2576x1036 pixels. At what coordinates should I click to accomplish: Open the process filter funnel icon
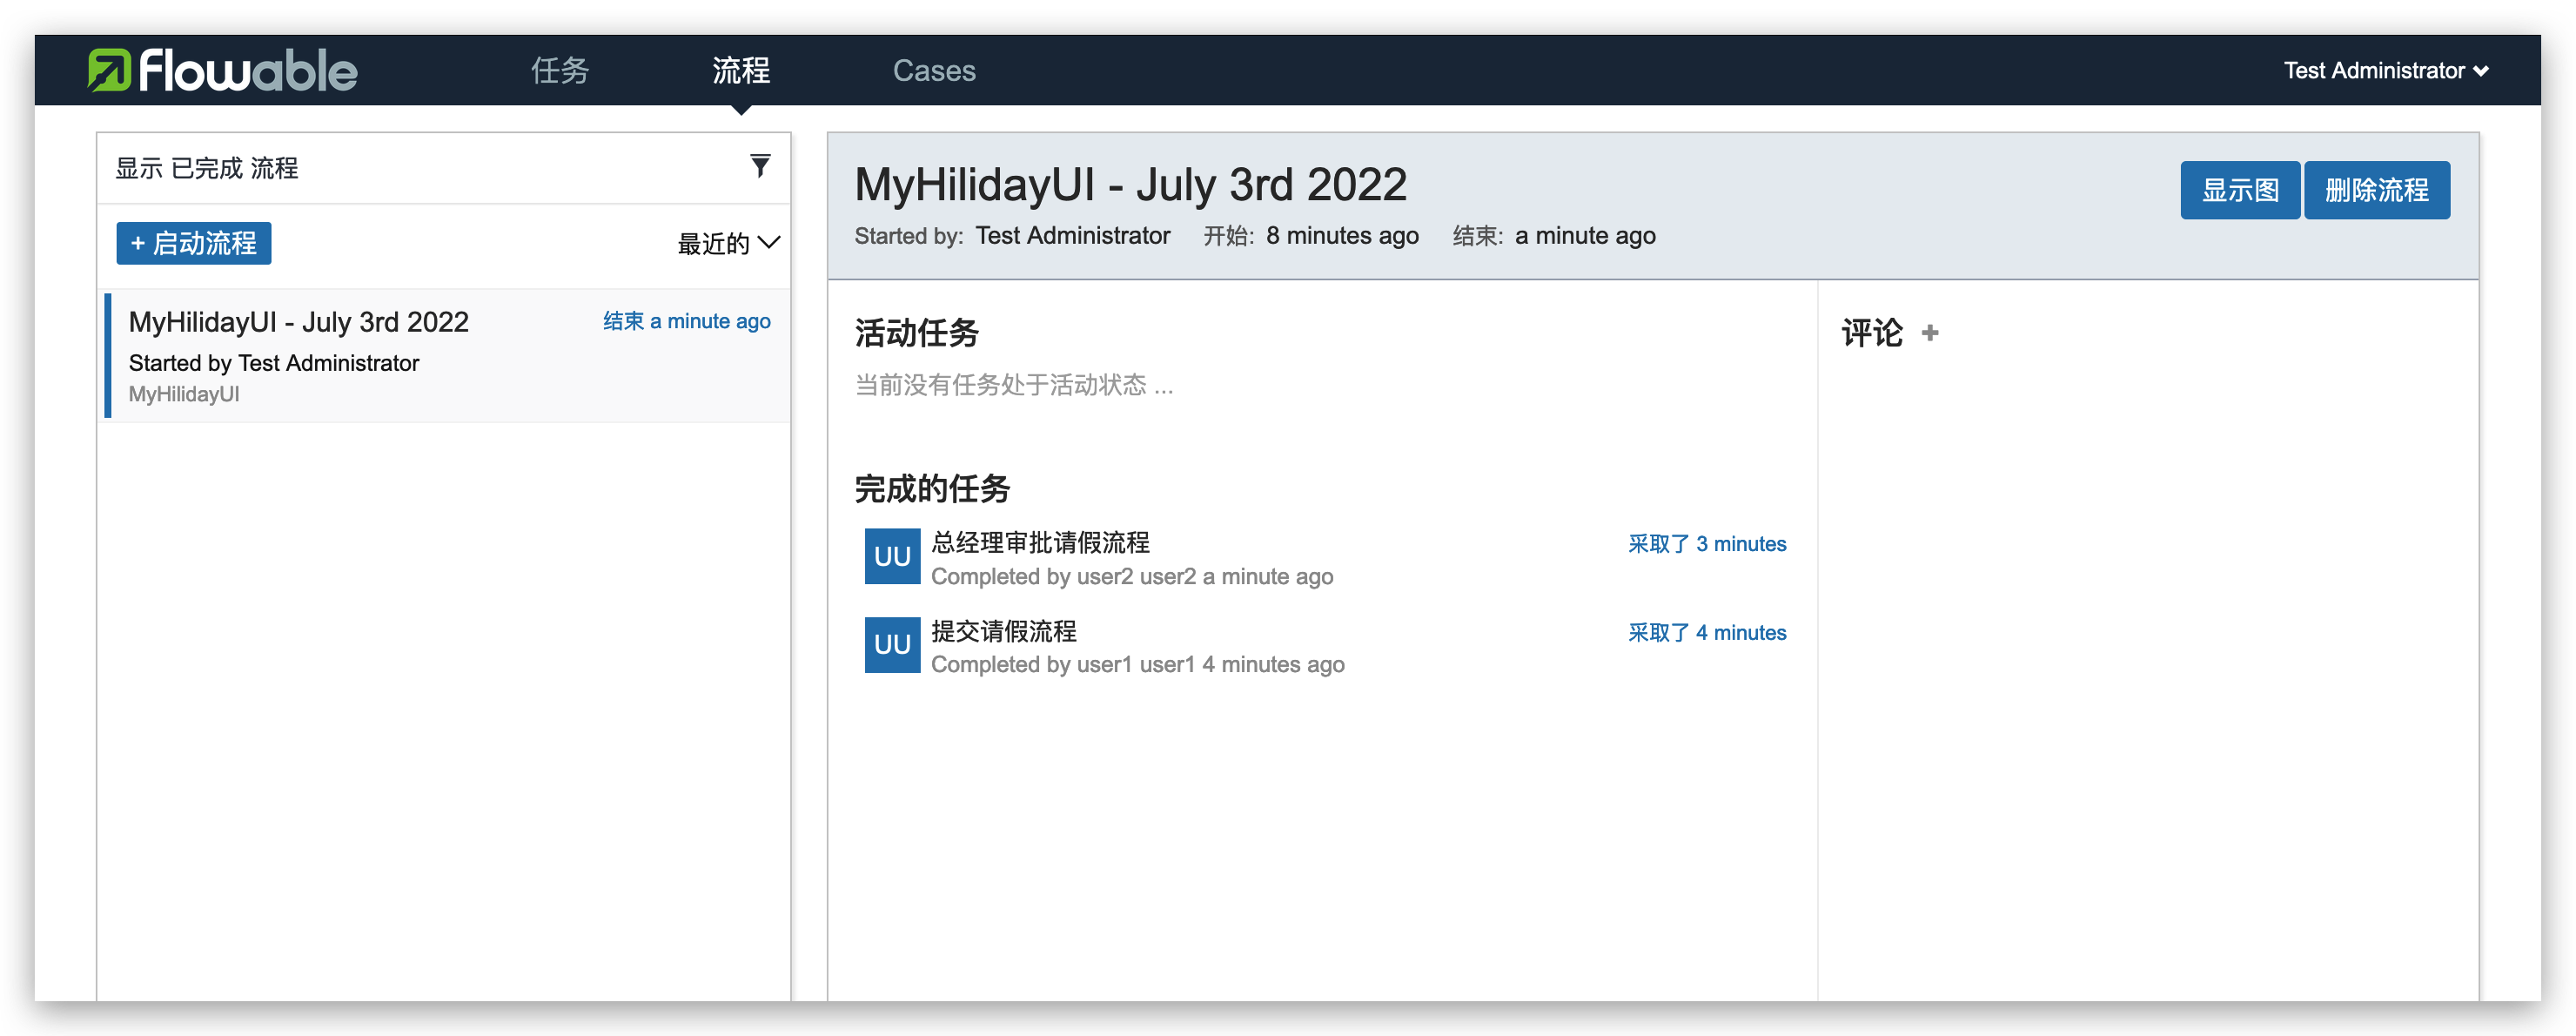[x=760, y=166]
